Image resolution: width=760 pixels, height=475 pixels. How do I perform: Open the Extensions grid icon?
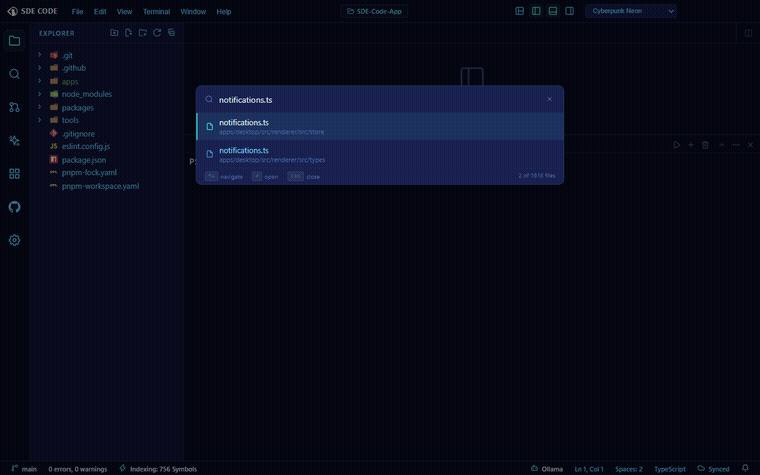15,174
